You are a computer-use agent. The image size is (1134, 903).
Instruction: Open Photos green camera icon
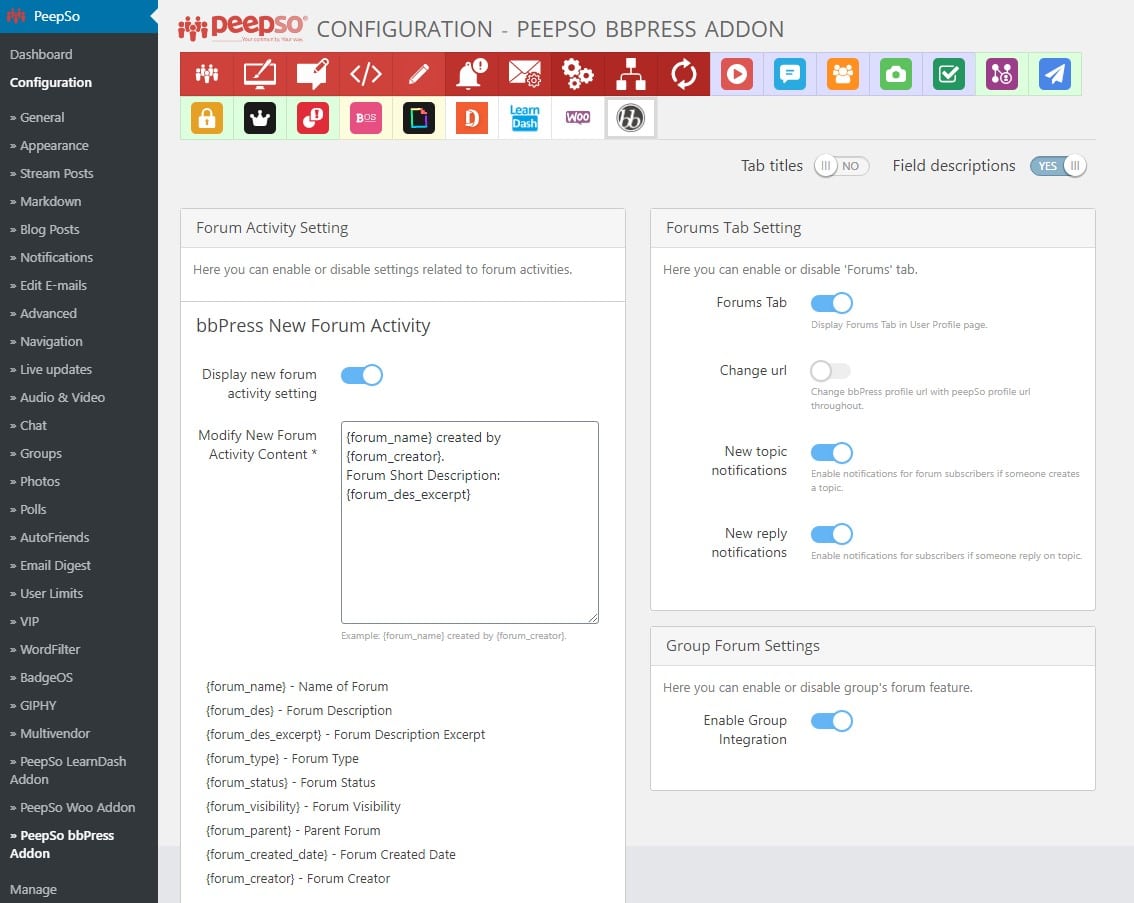pyautogui.click(x=895, y=74)
